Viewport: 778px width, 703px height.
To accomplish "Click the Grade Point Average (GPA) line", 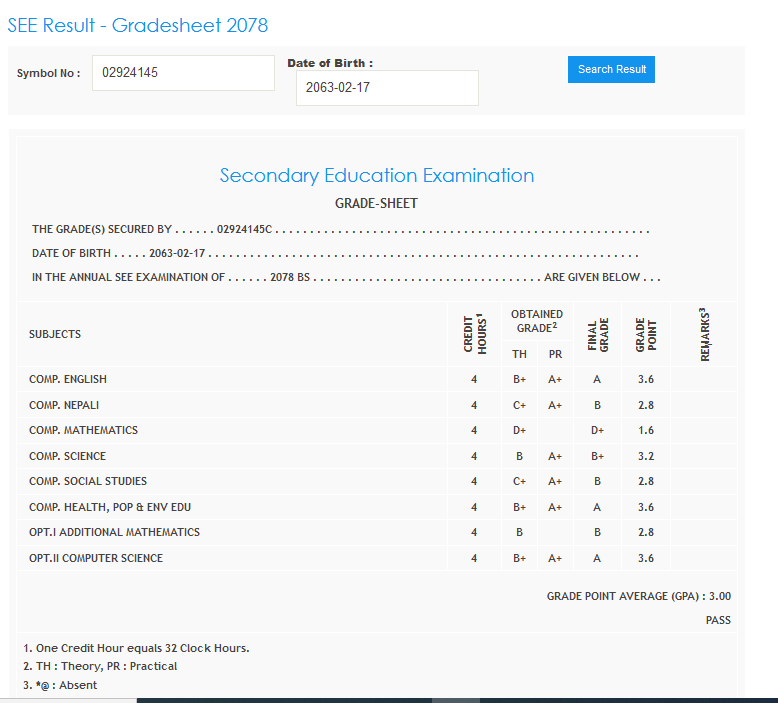I will pyautogui.click(x=638, y=596).
